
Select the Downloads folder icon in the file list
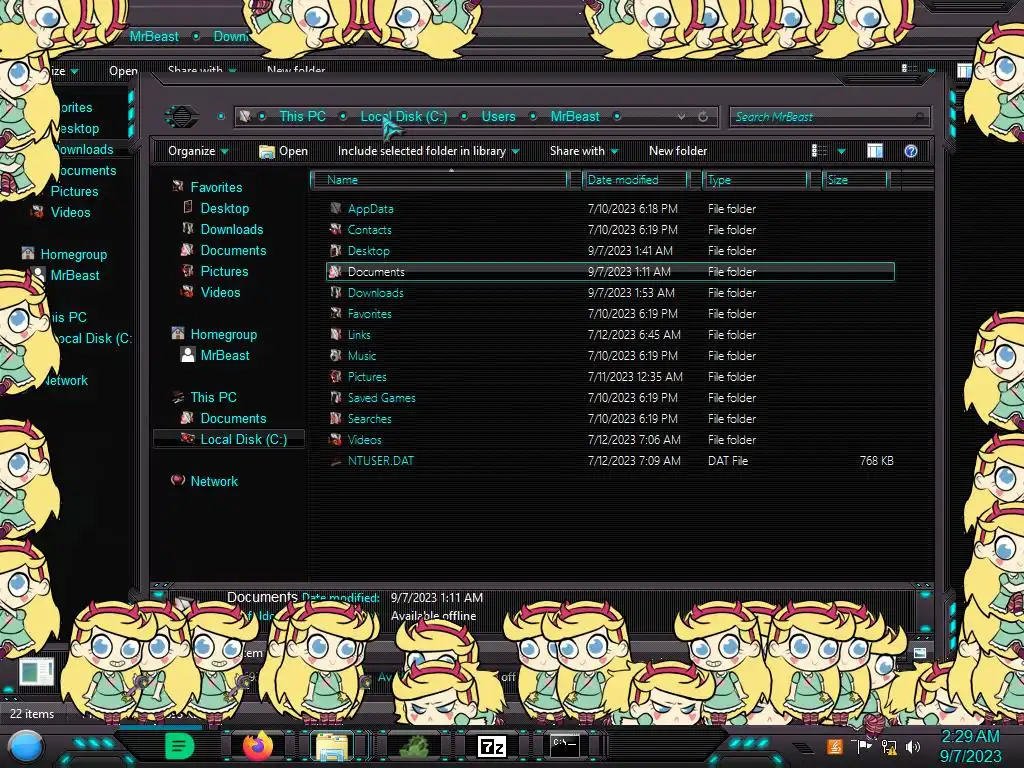(336, 293)
